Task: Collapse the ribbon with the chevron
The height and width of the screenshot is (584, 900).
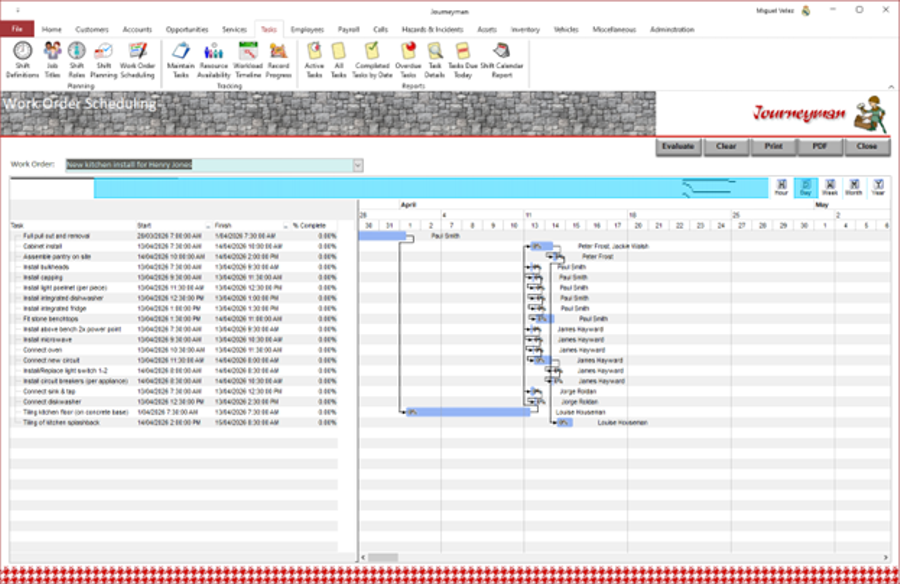Action: point(891,87)
